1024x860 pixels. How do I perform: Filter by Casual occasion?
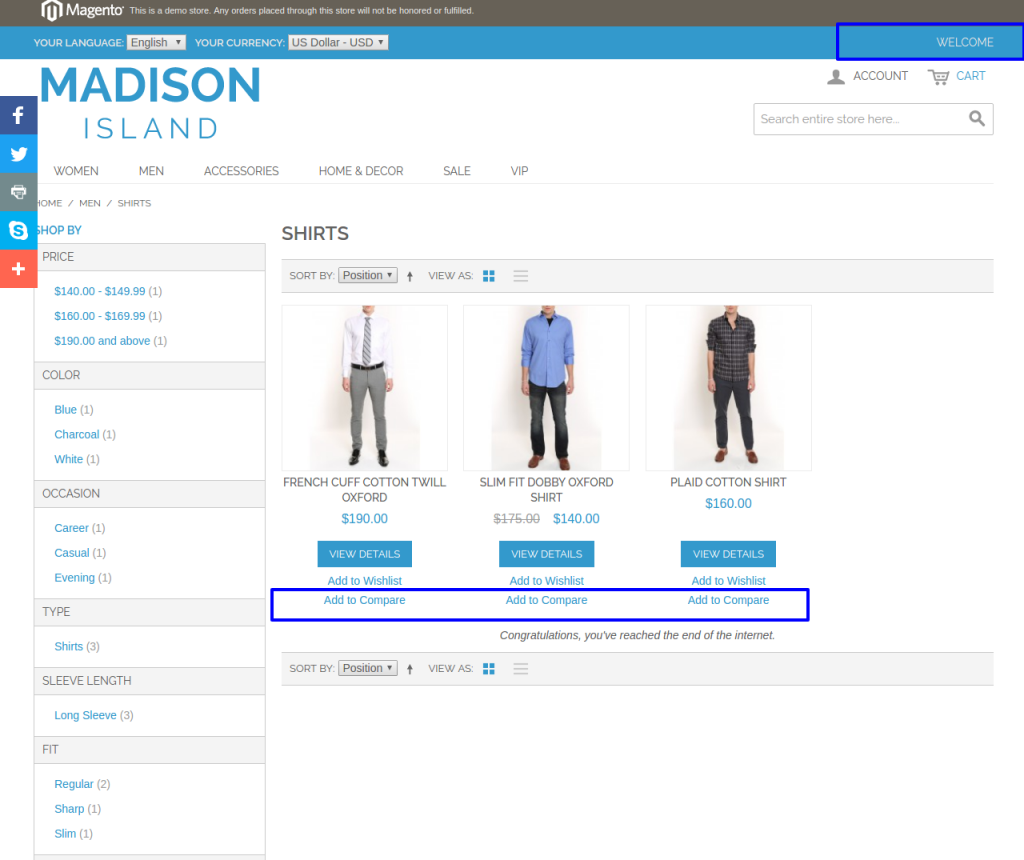pyautogui.click(x=72, y=552)
